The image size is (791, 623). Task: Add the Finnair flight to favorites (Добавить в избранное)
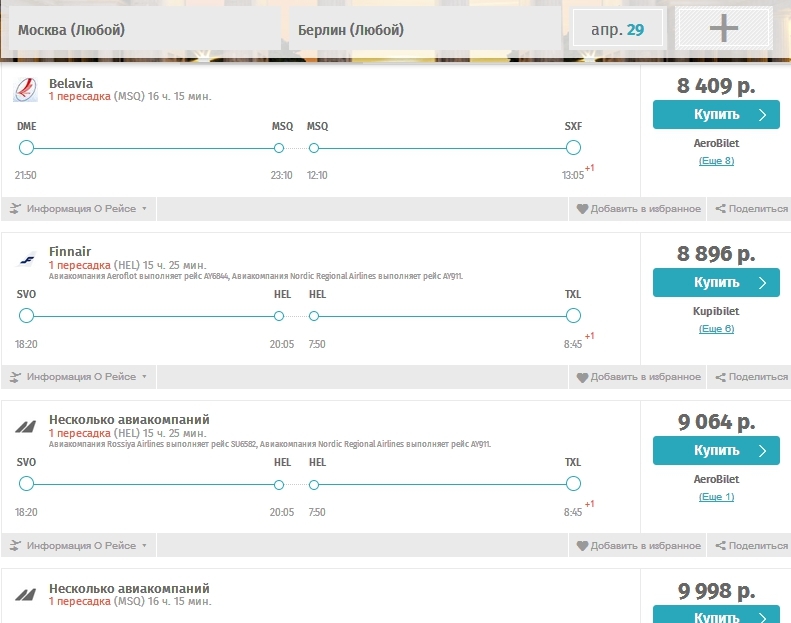(638, 377)
